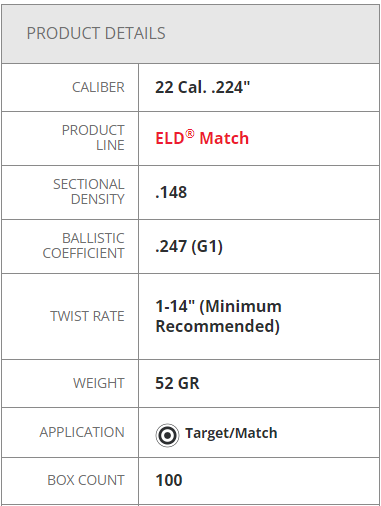The image size is (381, 506).
Task: Select the .148 sectional density value
Action: [171, 192]
